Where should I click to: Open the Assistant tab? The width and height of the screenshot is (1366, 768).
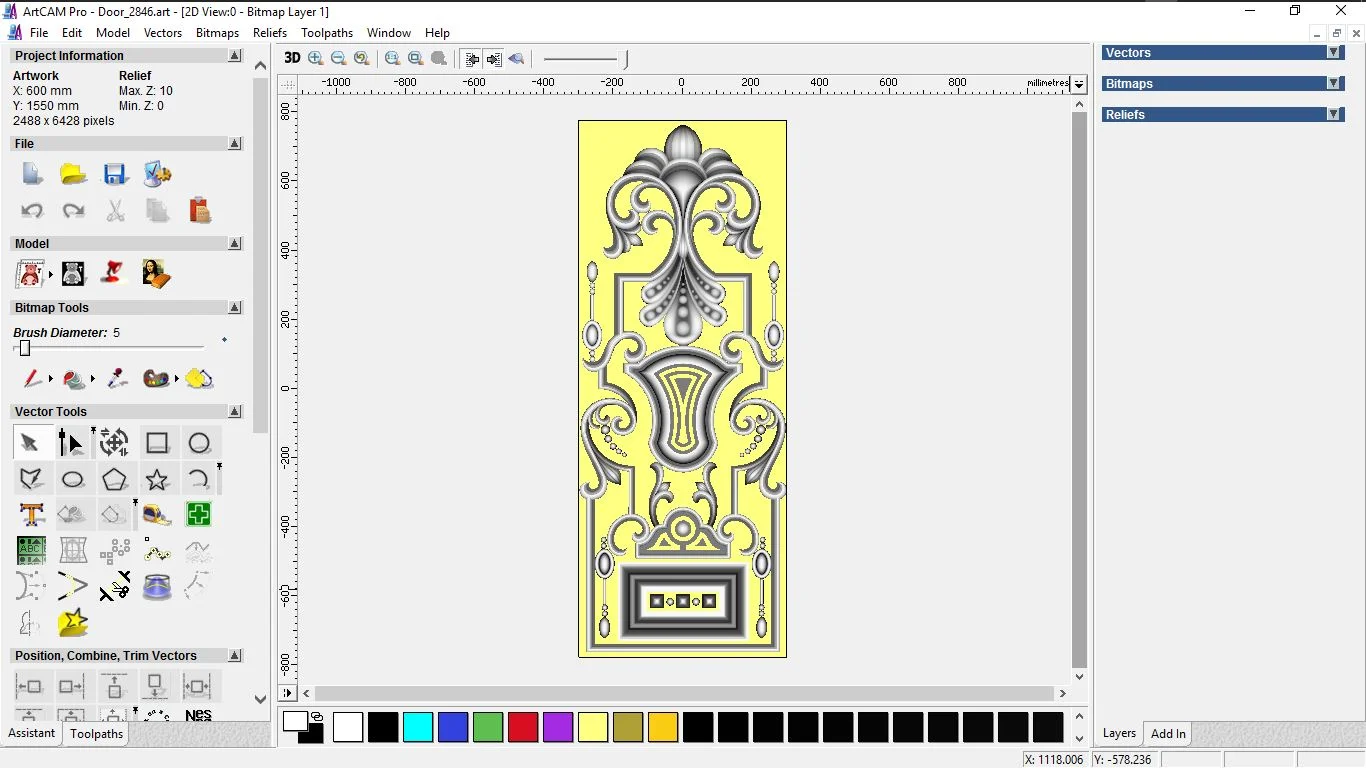pyautogui.click(x=32, y=734)
